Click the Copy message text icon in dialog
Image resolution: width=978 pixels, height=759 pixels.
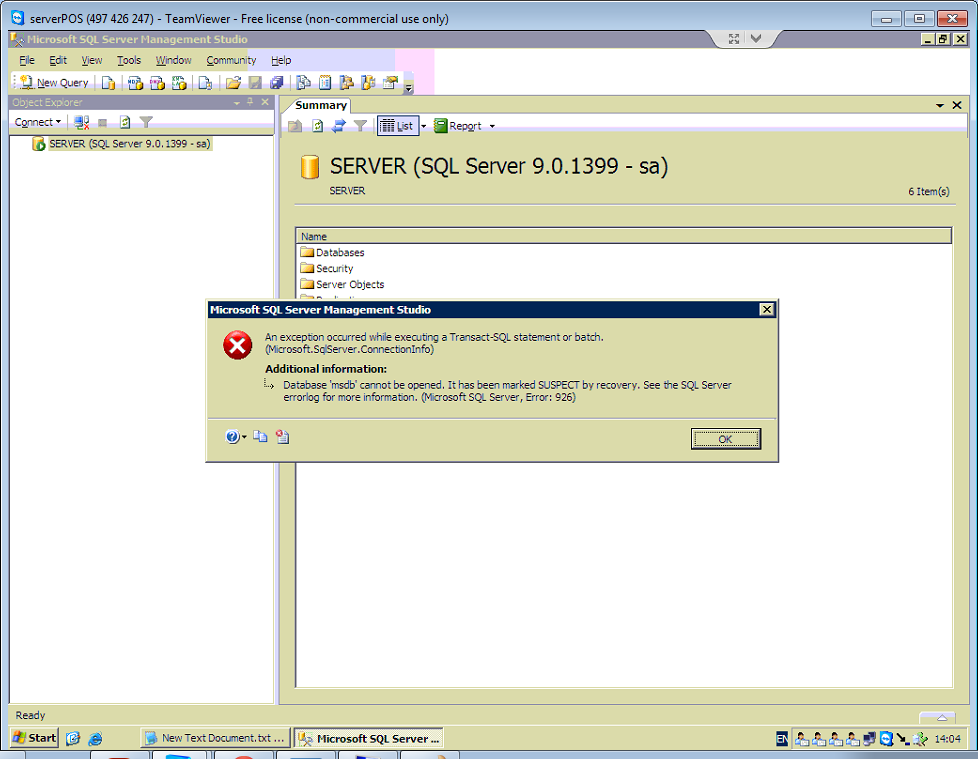point(260,437)
